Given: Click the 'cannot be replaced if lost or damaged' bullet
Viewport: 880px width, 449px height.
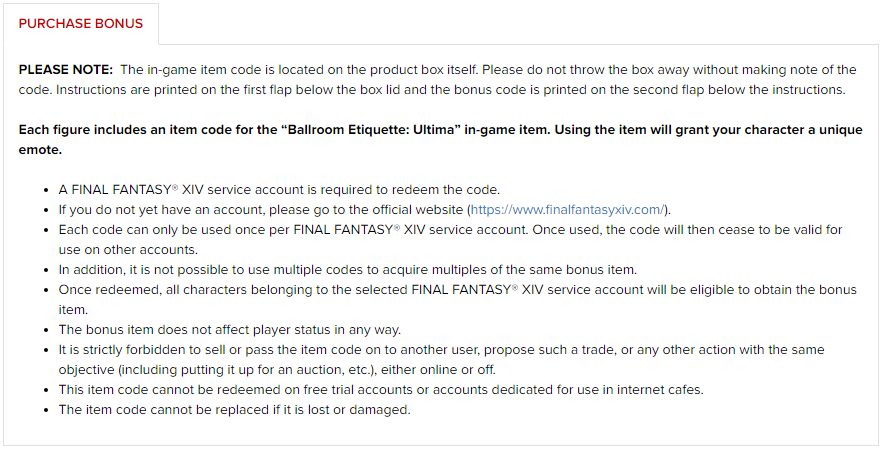Looking at the screenshot, I should click(x=235, y=410).
